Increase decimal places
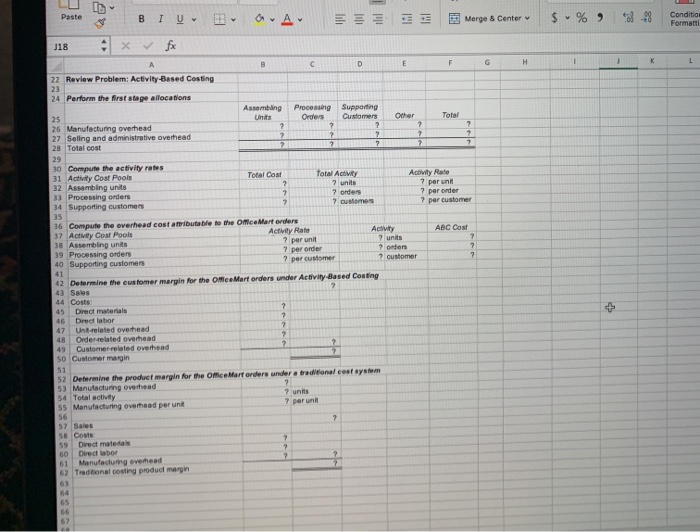The width and height of the screenshot is (700, 532). tap(628, 17)
